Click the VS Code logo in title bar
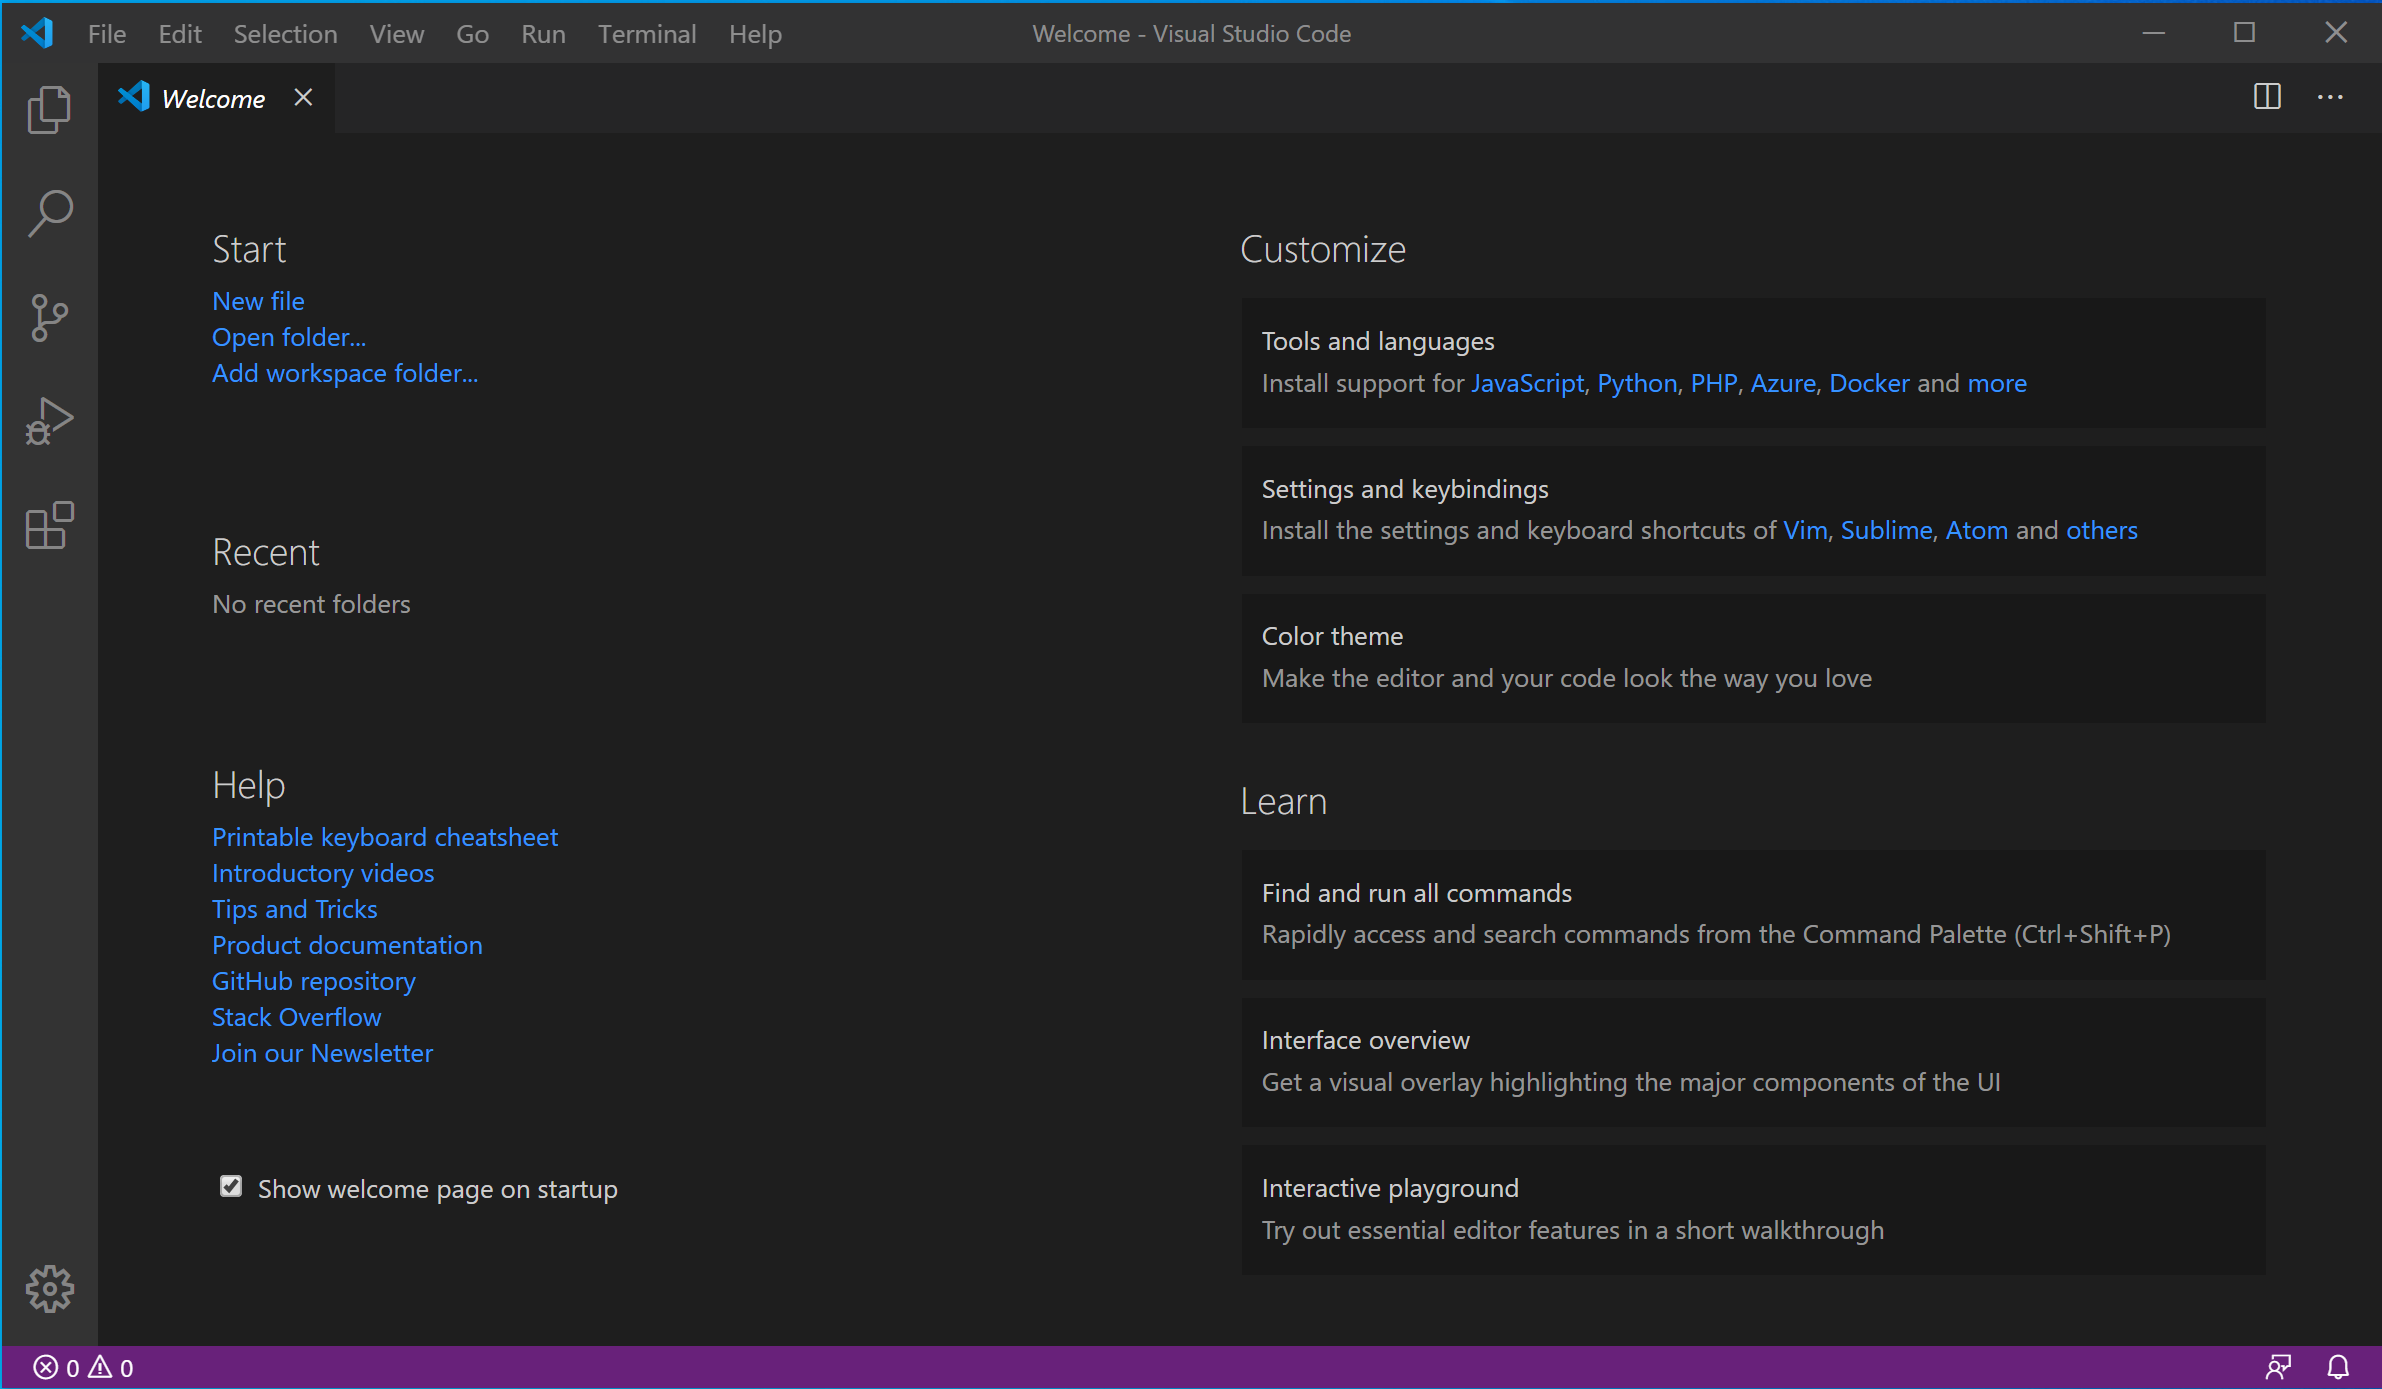The image size is (2382, 1389). pyautogui.click(x=37, y=33)
